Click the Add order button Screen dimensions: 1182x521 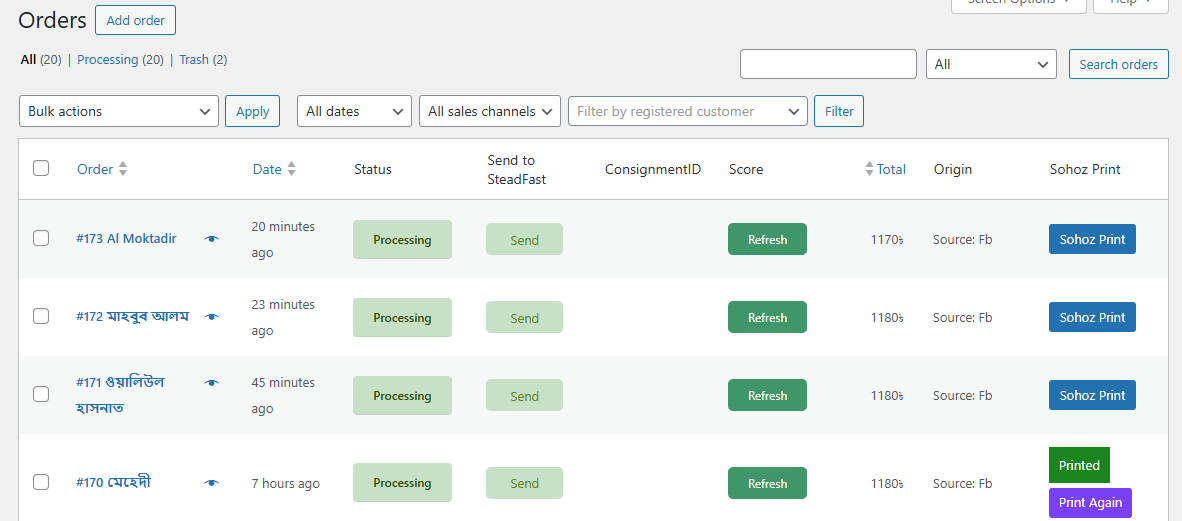136,20
